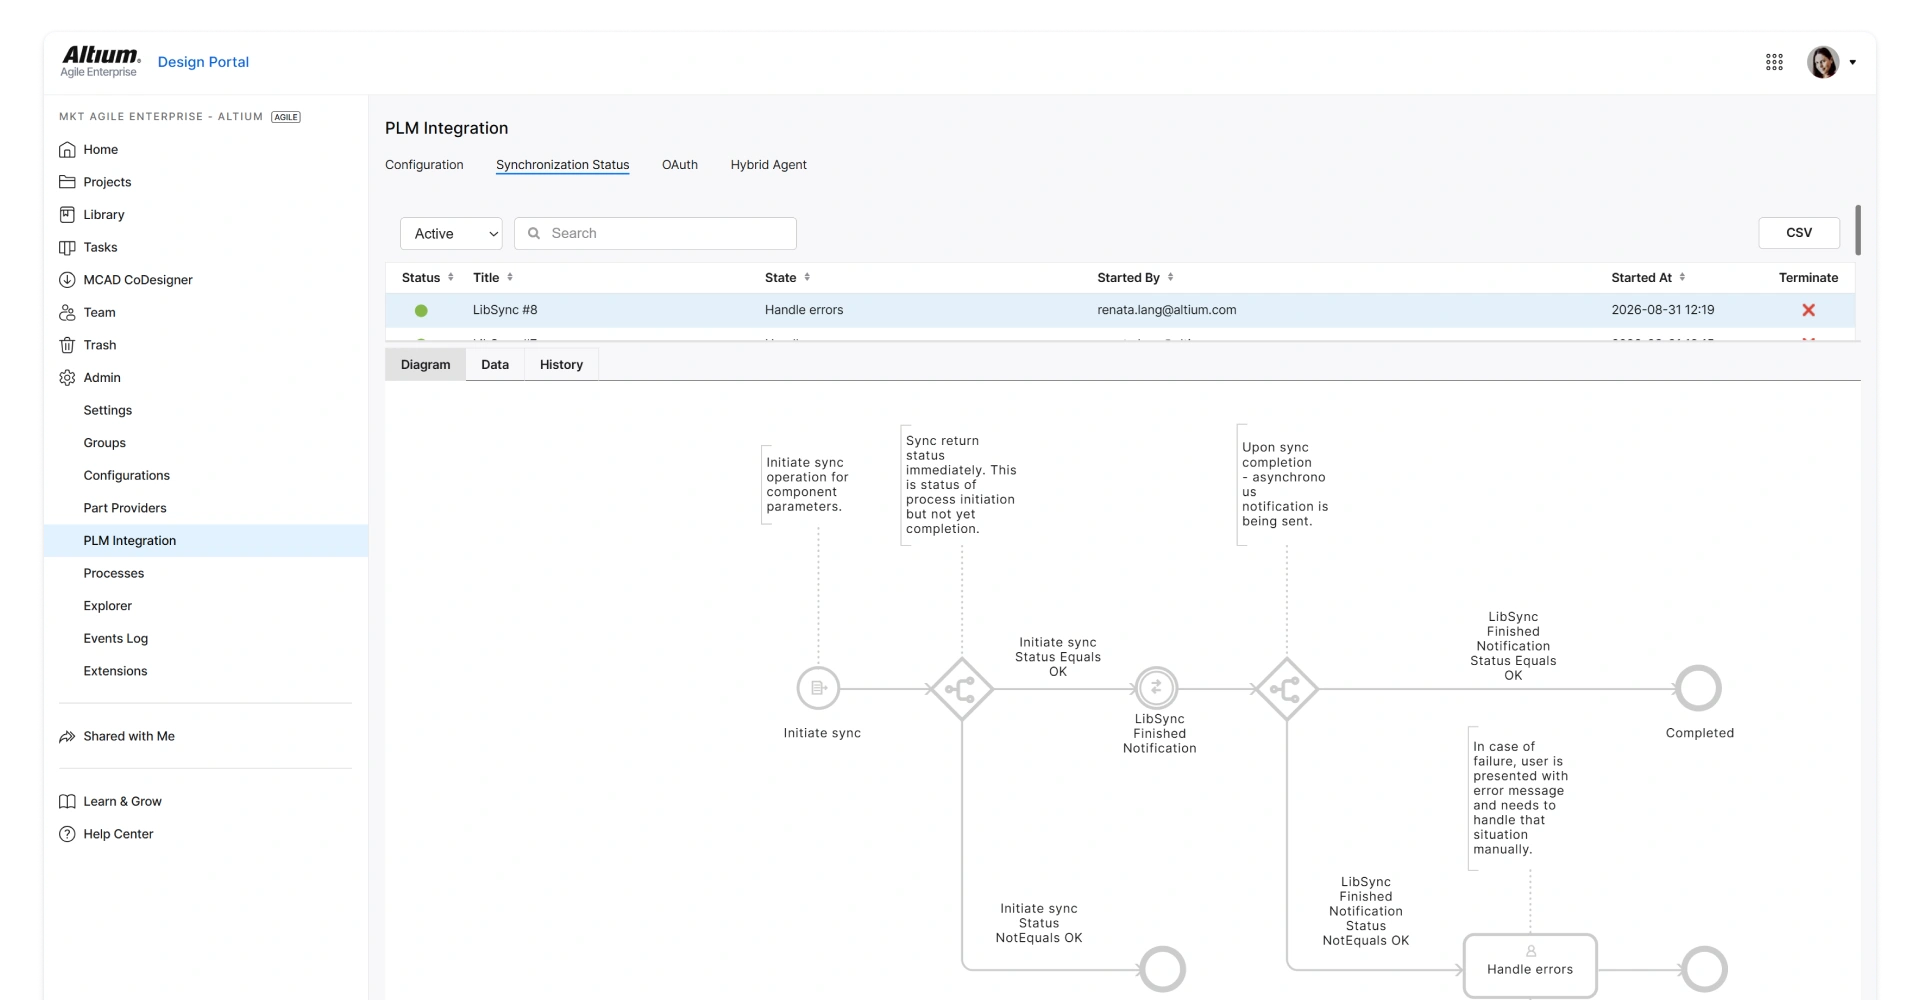The height and width of the screenshot is (1000, 1920).
Task: Click the MCAD CoDesigner icon
Action: [67, 280]
